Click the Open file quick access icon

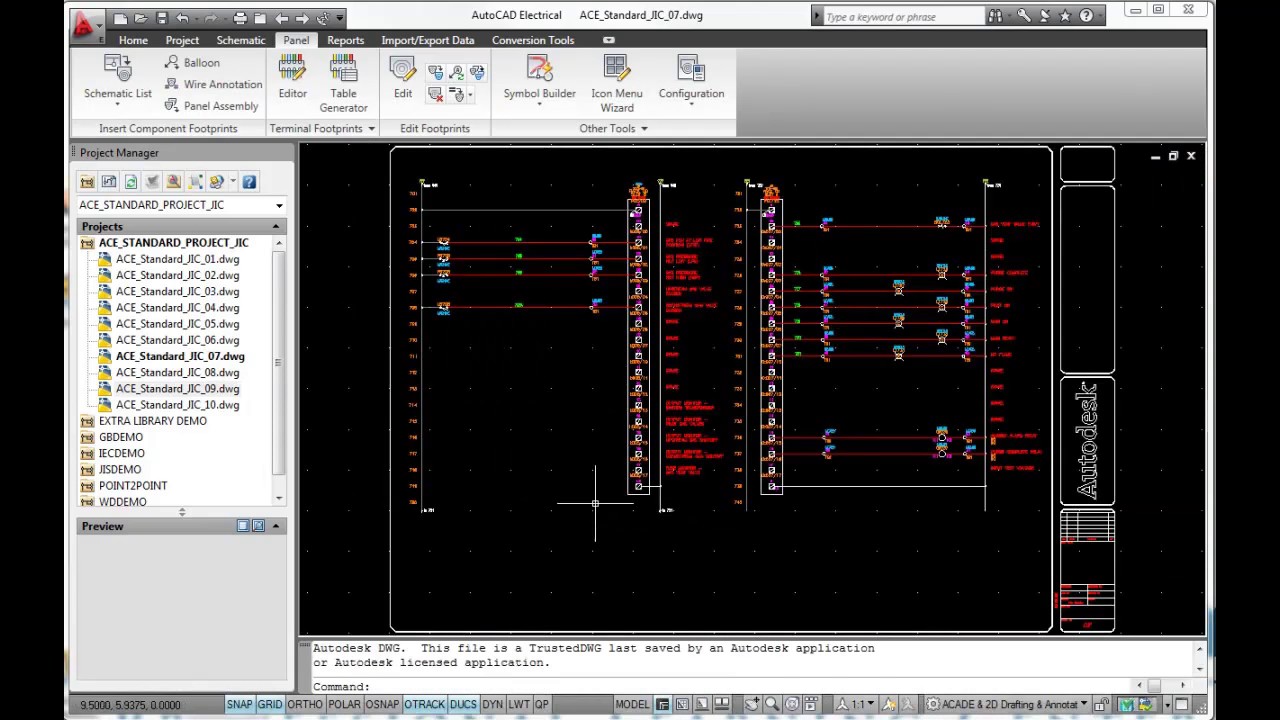point(141,18)
